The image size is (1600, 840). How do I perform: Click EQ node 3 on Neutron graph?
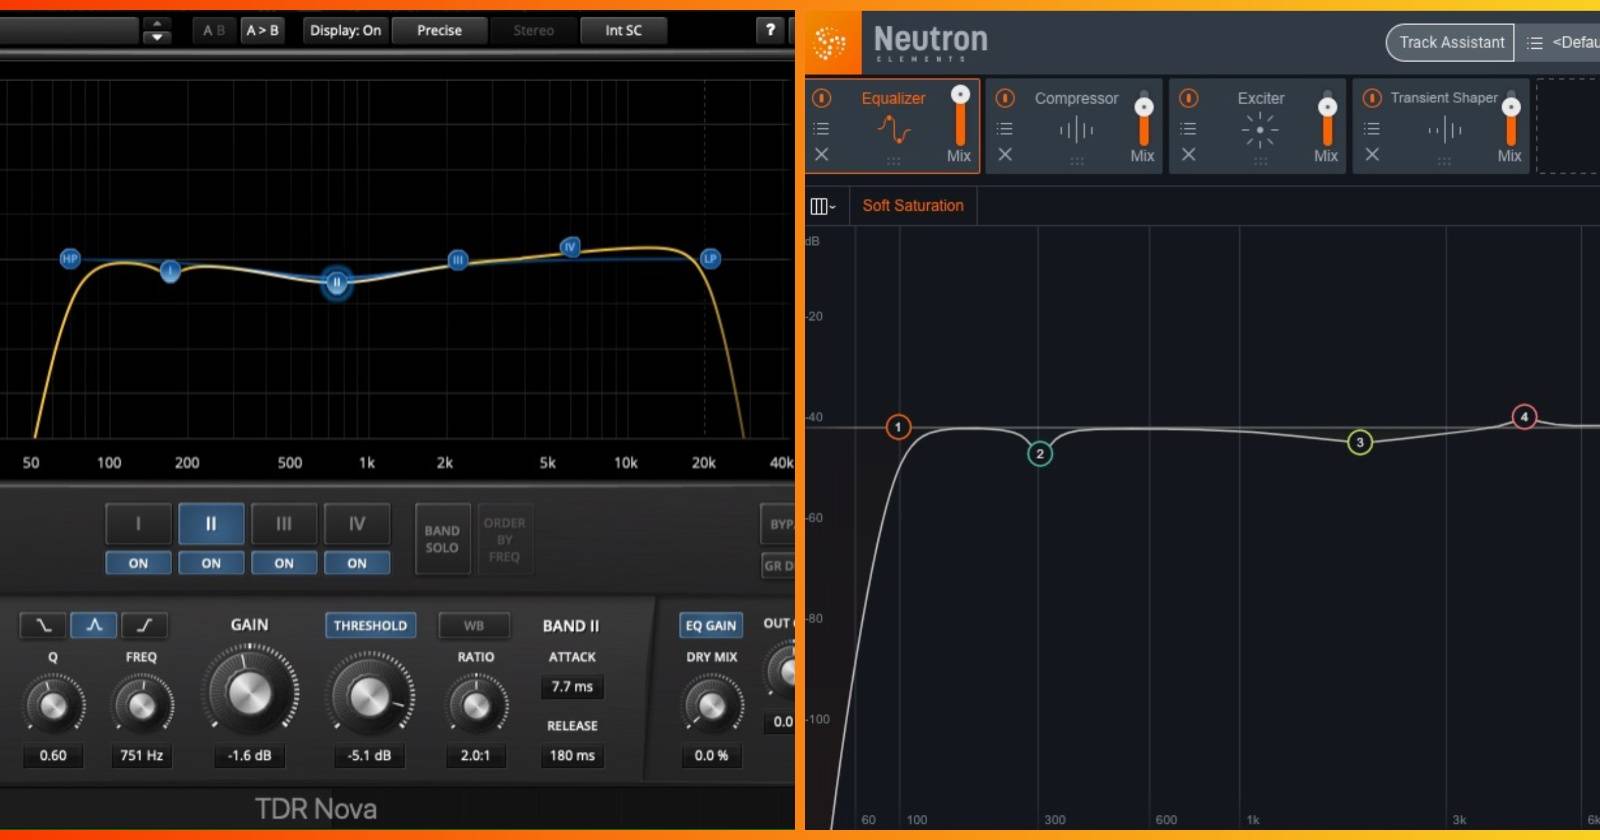[1359, 442]
